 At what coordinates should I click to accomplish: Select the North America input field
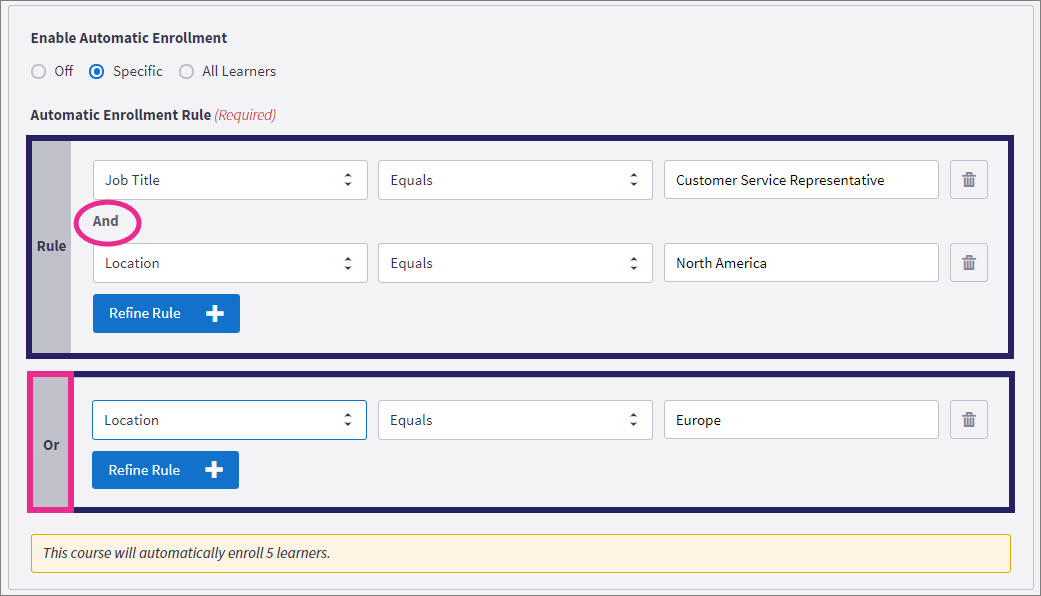pos(800,262)
